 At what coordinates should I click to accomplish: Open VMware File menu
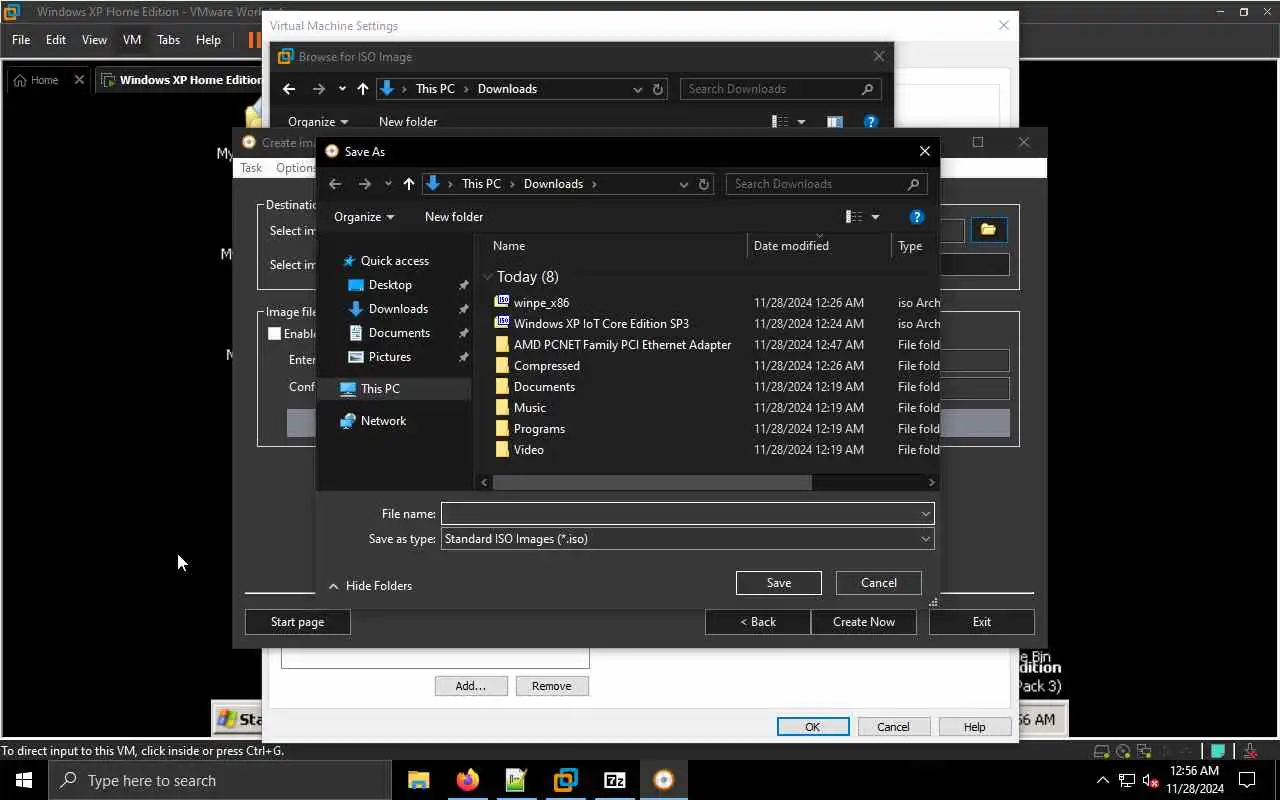coord(21,40)
